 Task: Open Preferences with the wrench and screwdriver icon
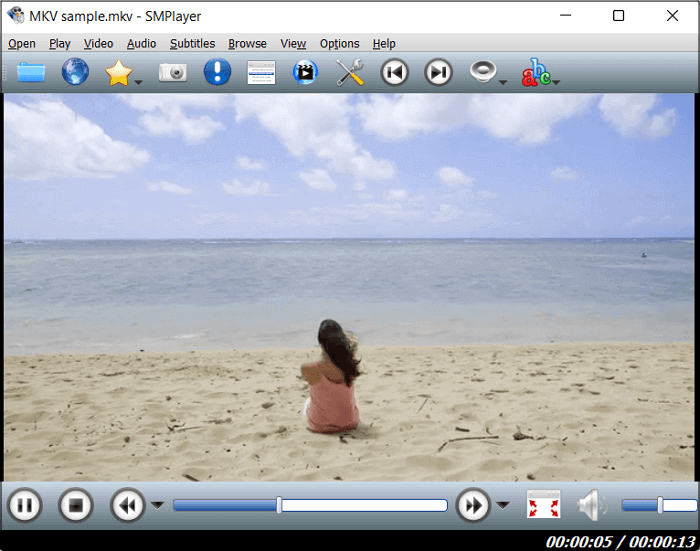pyautogui.click(x=350, y=72)
